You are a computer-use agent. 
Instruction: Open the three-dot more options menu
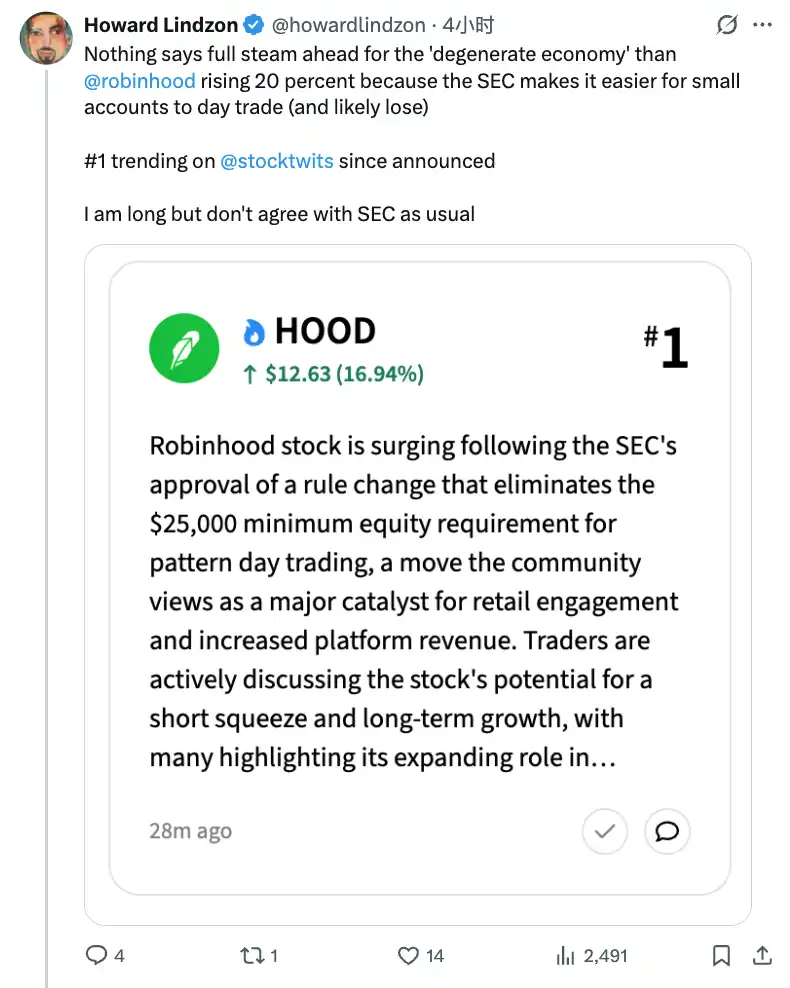(762, 24)
